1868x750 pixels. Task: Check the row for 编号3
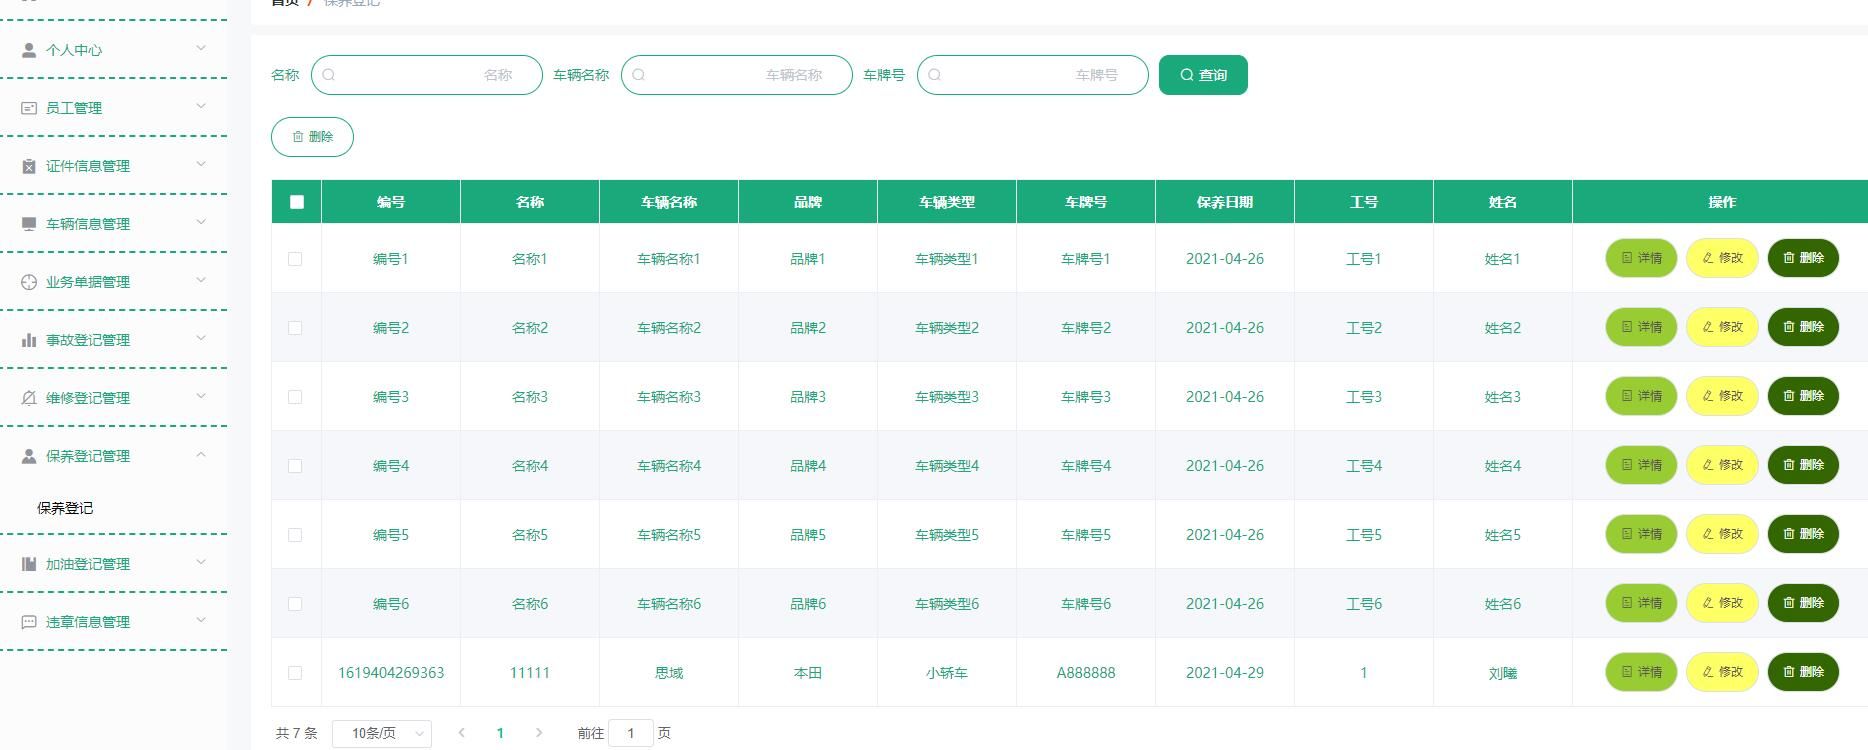click(x=295, y=397)
